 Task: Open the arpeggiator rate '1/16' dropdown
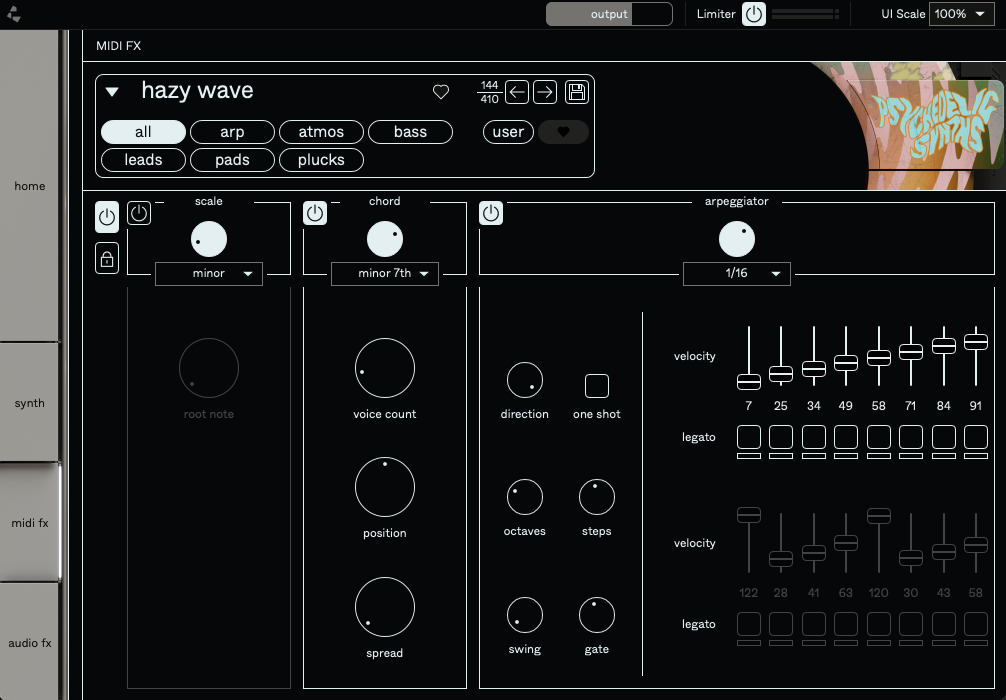click(x=737, y=274)
